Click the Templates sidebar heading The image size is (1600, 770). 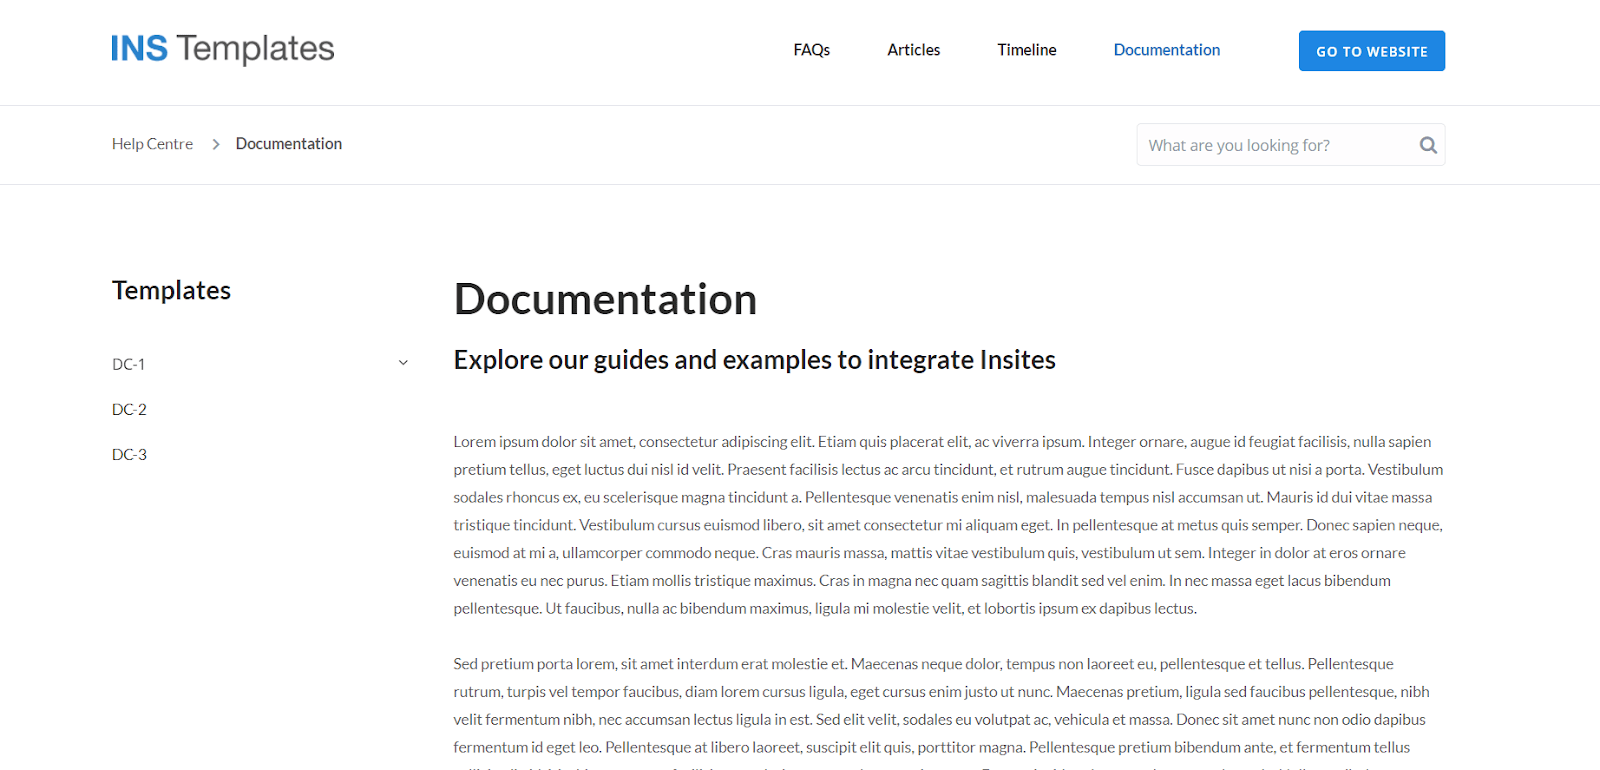coord(171,290)
